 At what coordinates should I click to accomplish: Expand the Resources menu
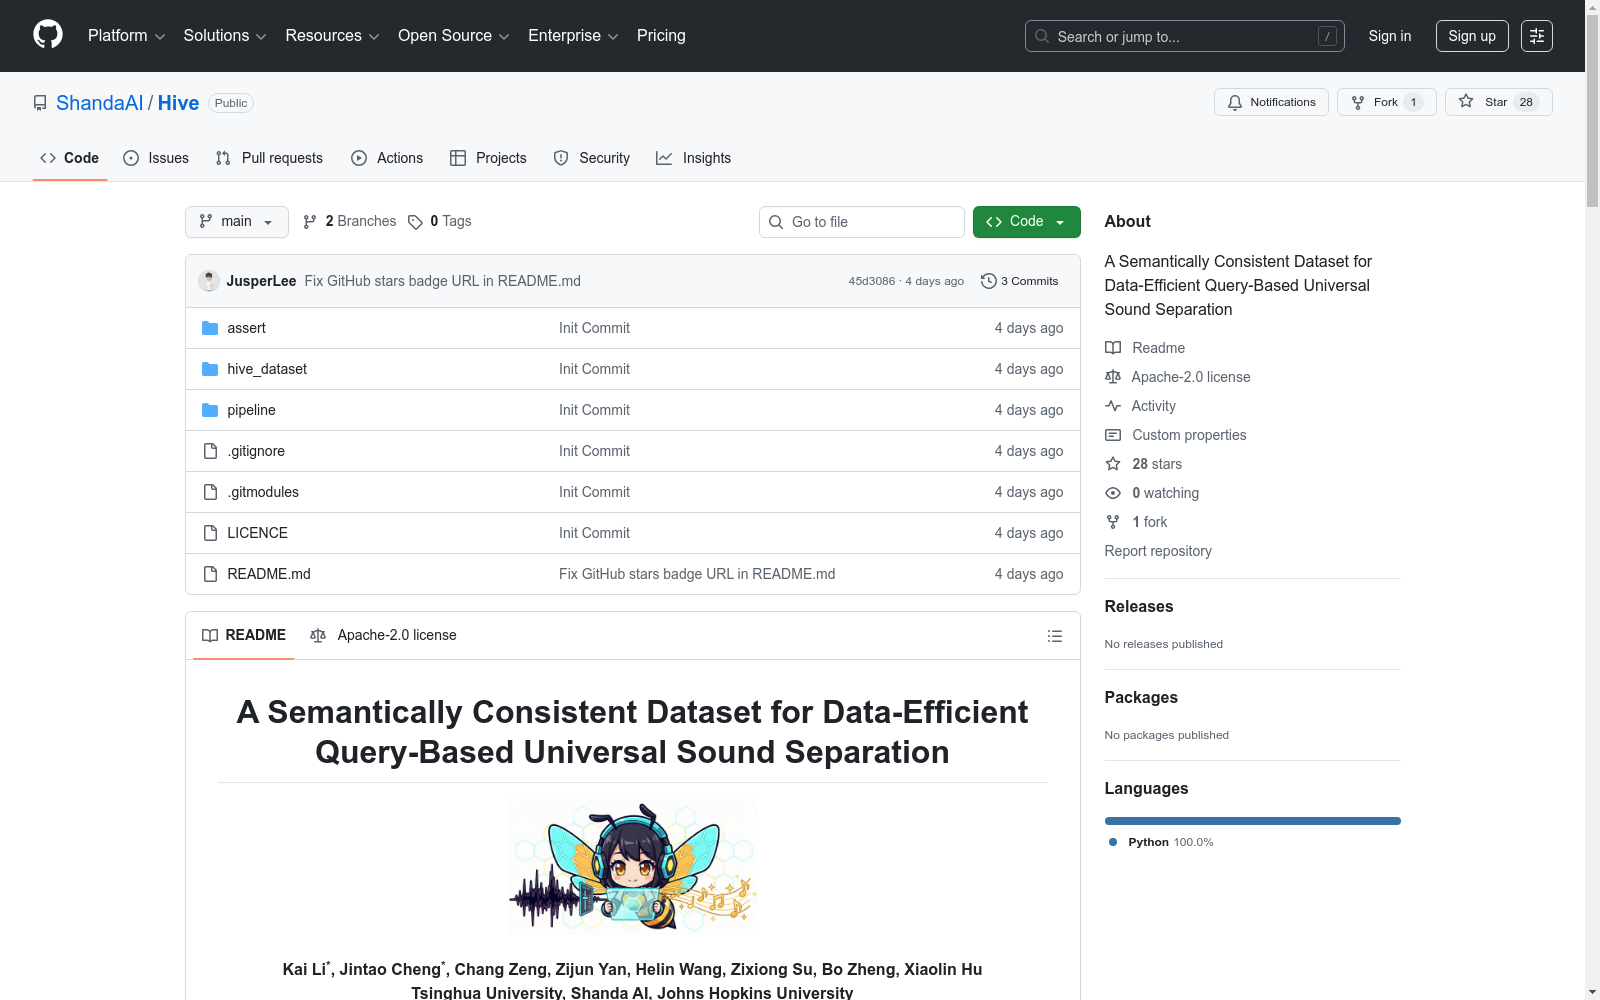click(x=332, y=36)
